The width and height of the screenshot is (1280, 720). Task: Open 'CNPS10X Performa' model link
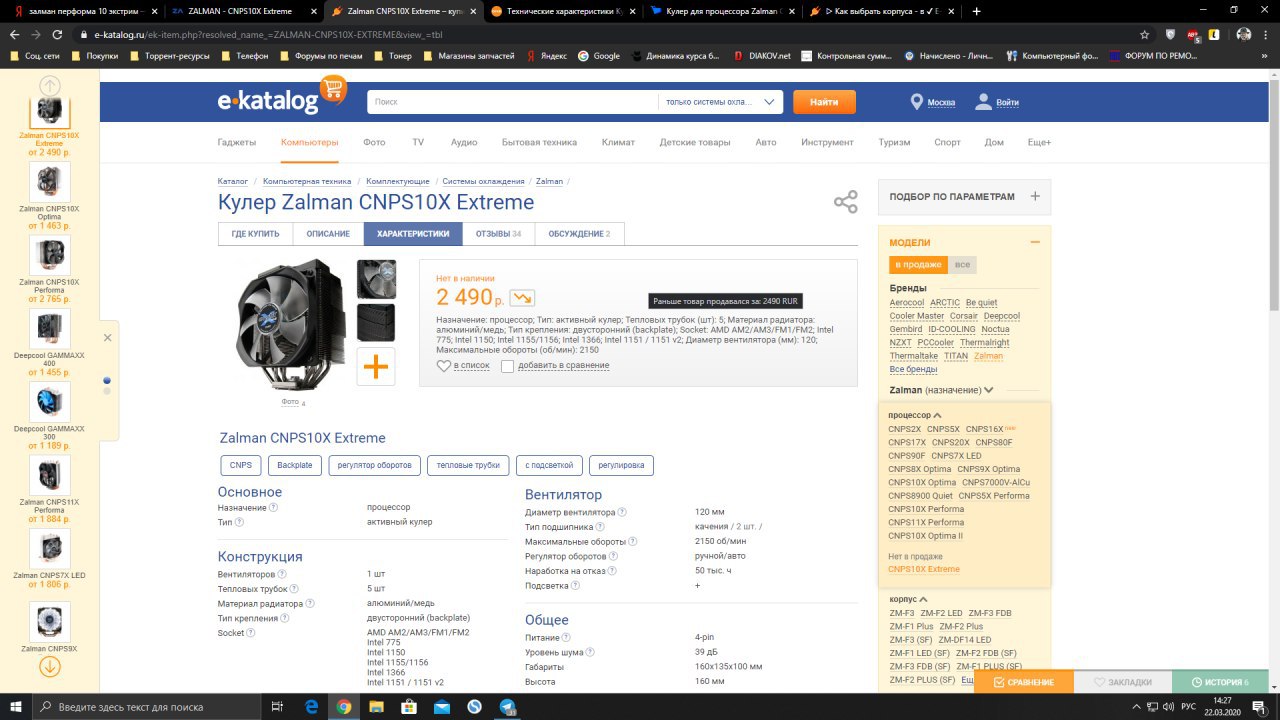click(926, 509)
